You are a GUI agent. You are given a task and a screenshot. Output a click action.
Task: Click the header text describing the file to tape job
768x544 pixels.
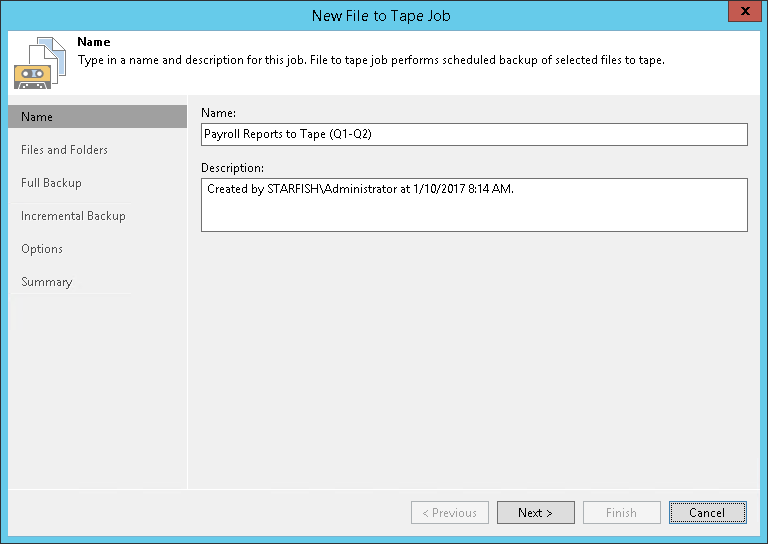click(x=371, y=60)
